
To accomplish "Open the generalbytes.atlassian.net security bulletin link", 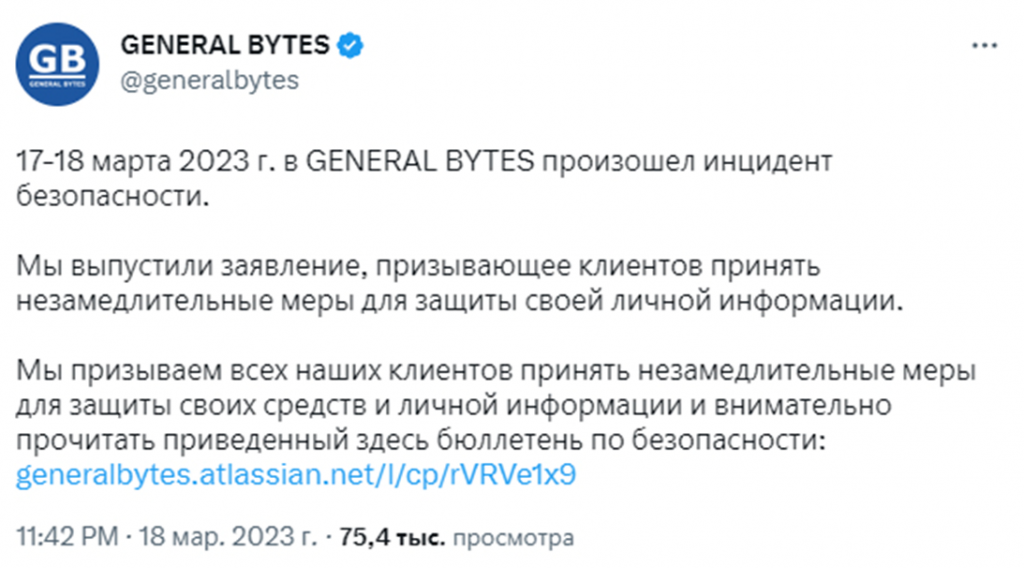I will coord(297,475).
